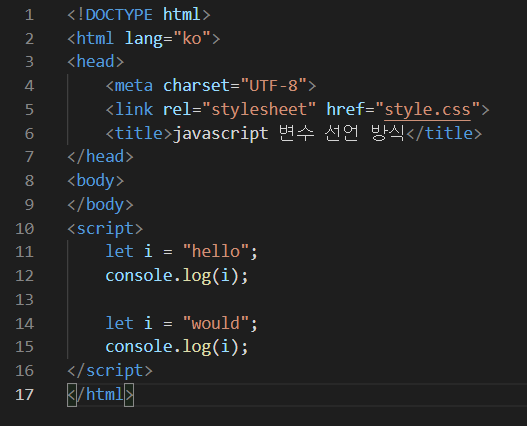The width and height of the screenshot is (527, 426).
Task: Click the rel attribute
Action: tap(177, 110)
